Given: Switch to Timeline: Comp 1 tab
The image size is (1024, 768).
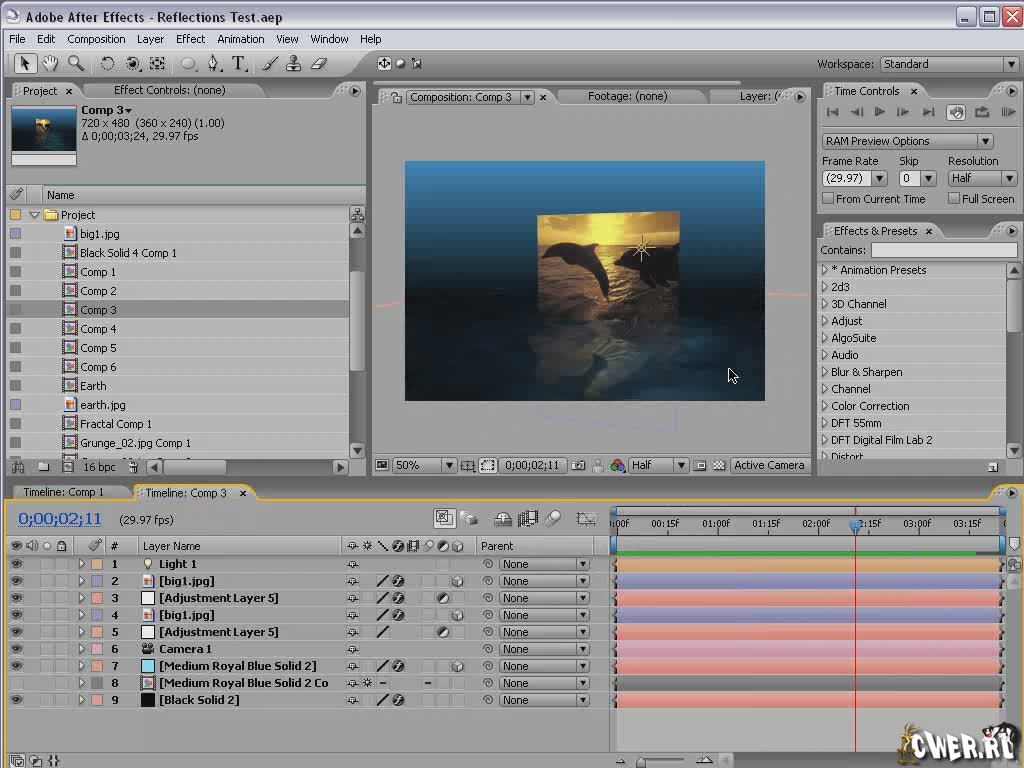Looking at the screenshot, I should point(64,492).
